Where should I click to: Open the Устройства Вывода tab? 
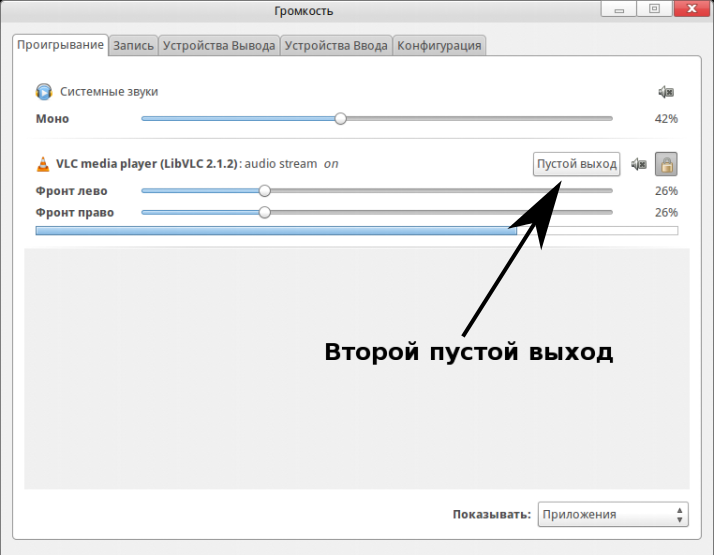pos(219,46)
